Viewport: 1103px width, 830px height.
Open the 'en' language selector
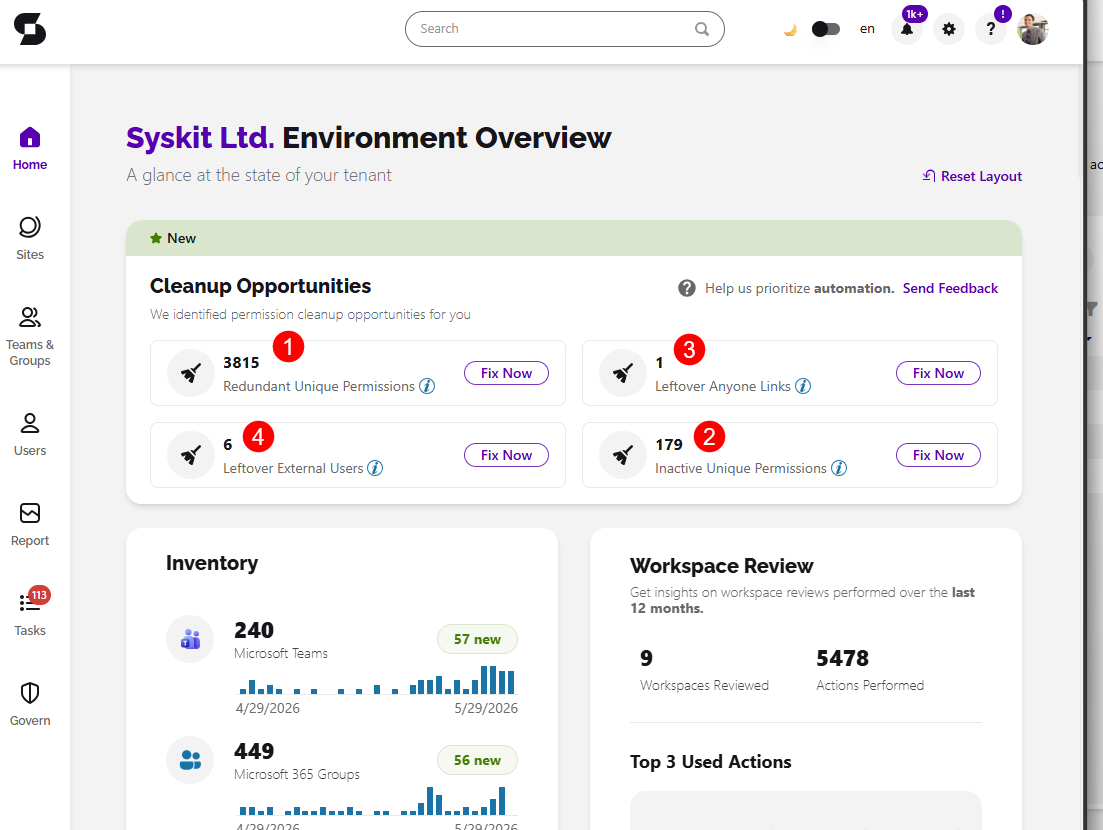coord(867,29)
